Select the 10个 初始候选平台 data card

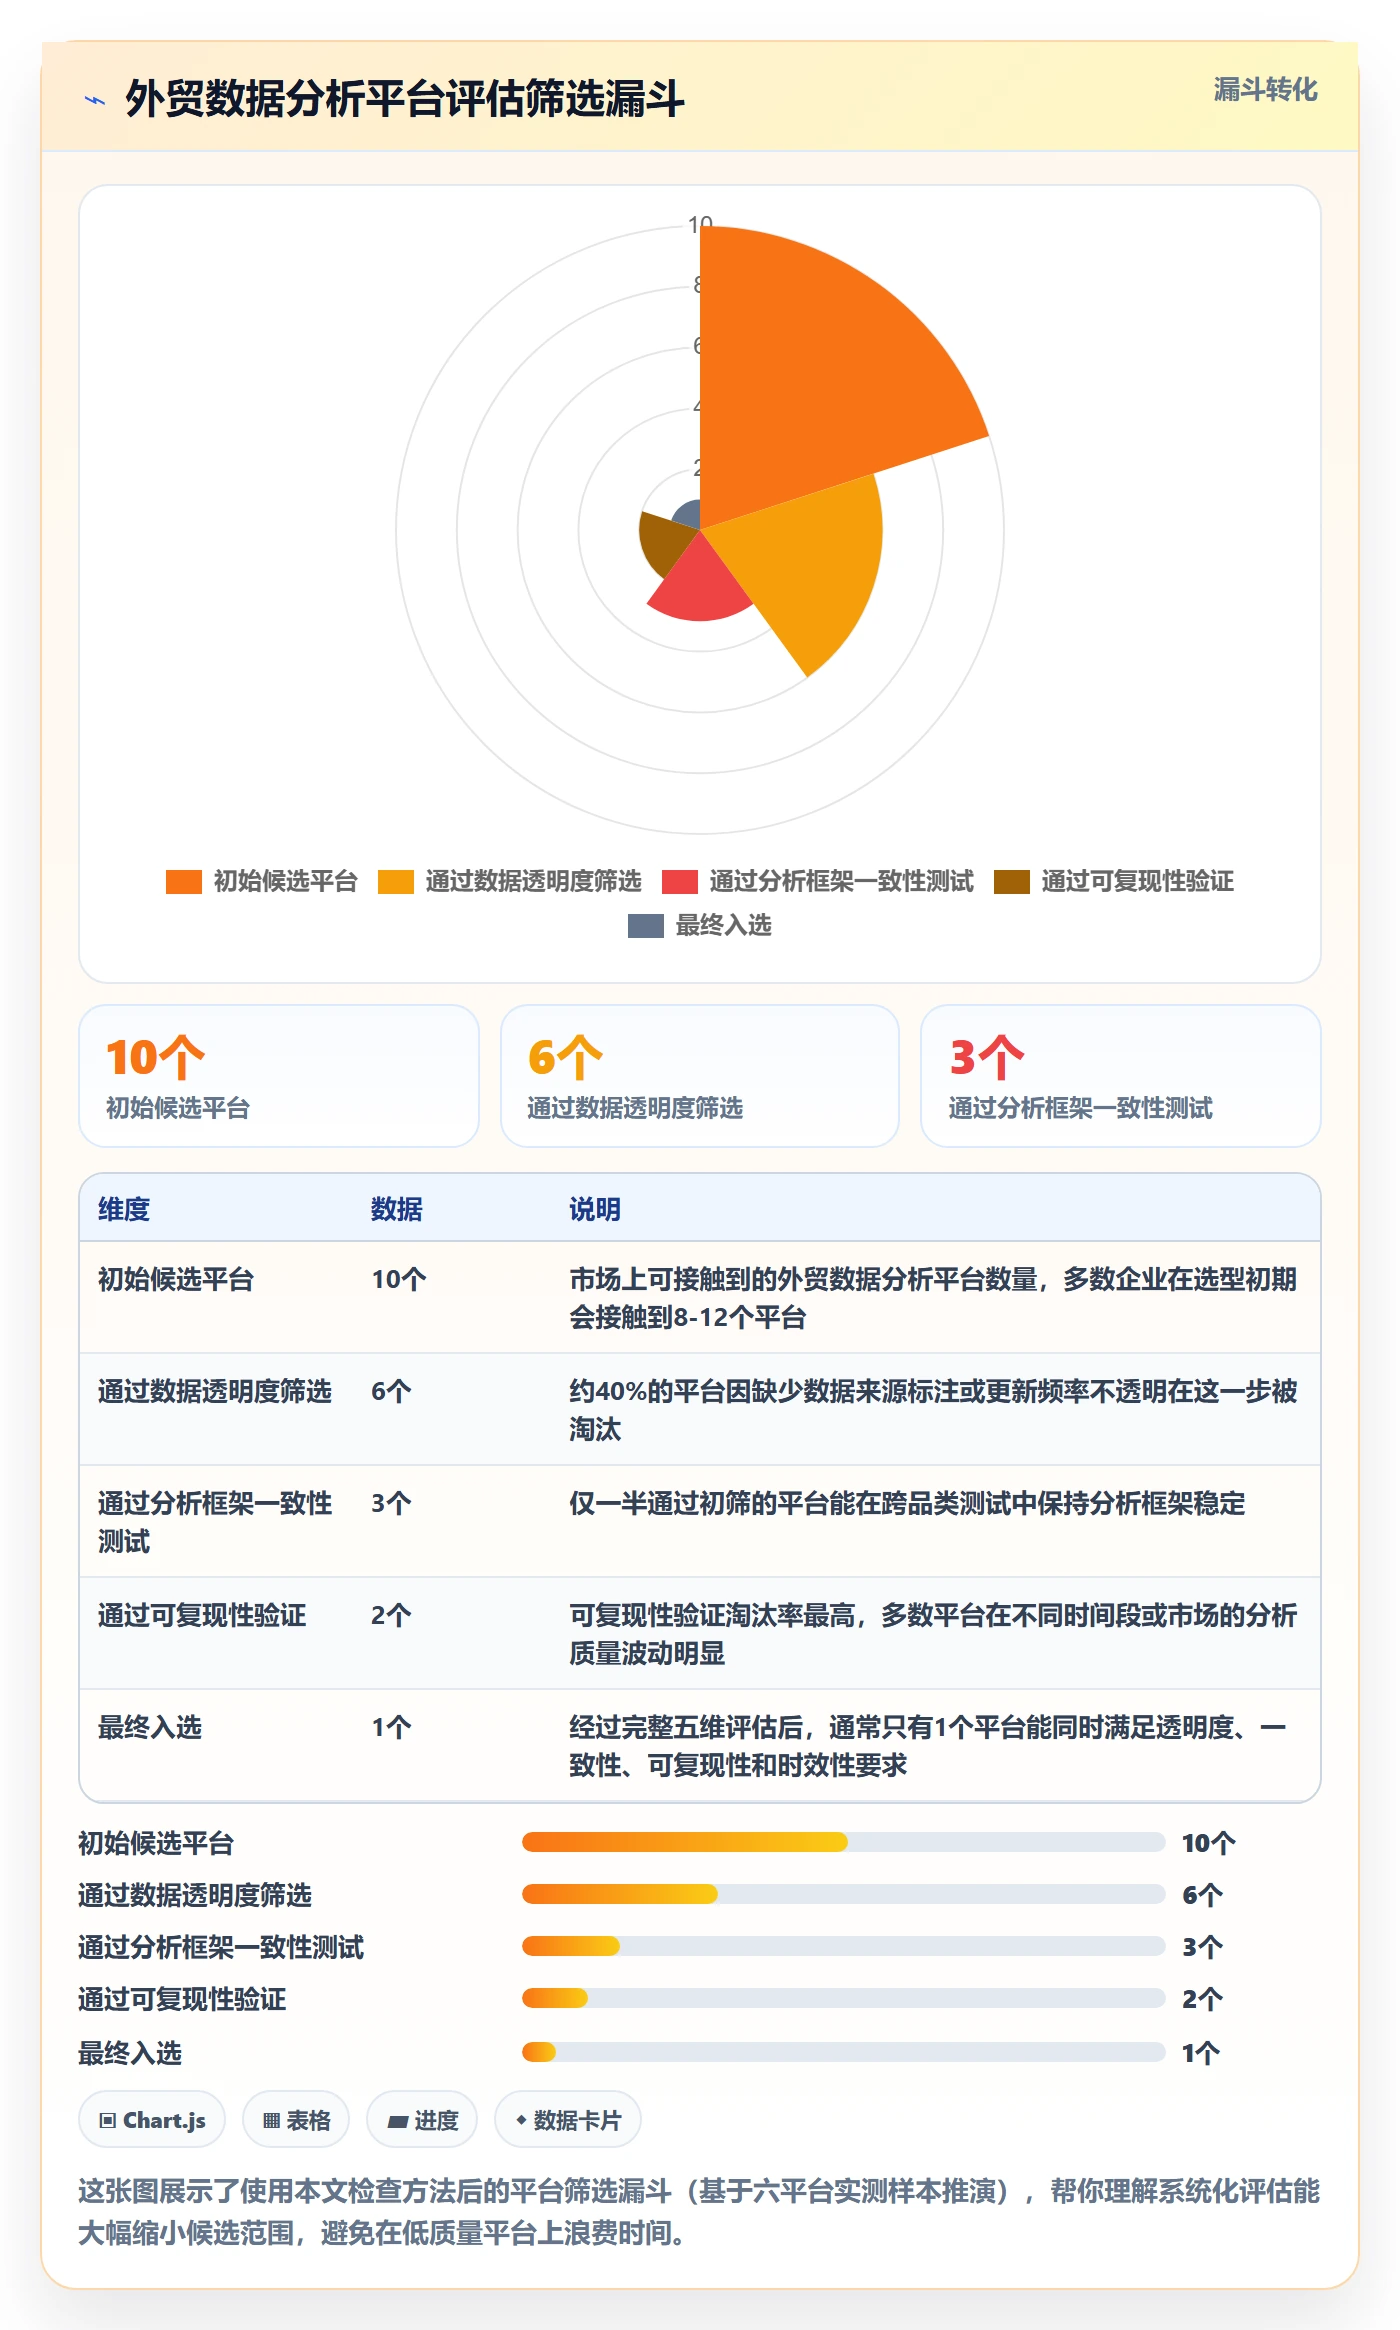[x=279, y=1076]
